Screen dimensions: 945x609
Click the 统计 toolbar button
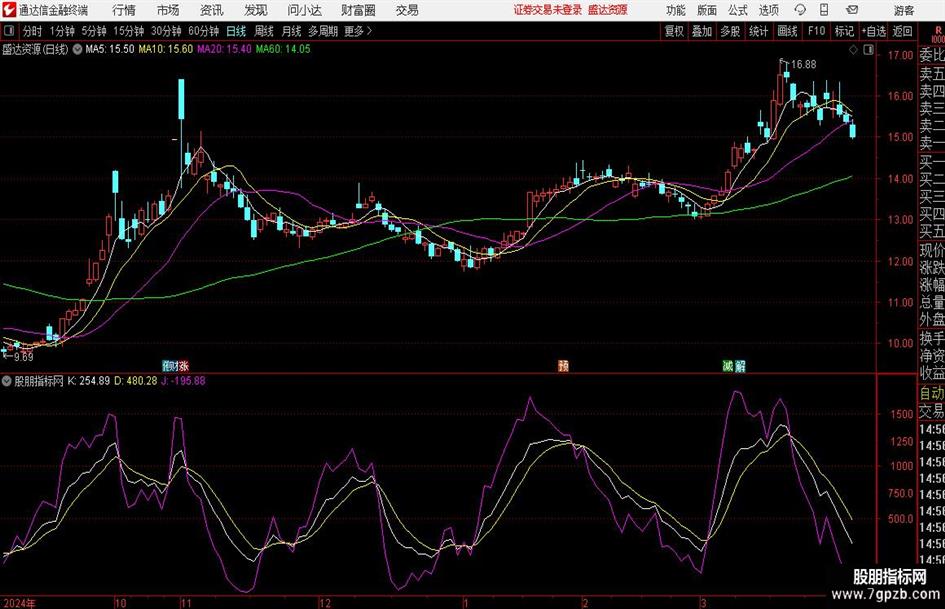click(759, 31)
